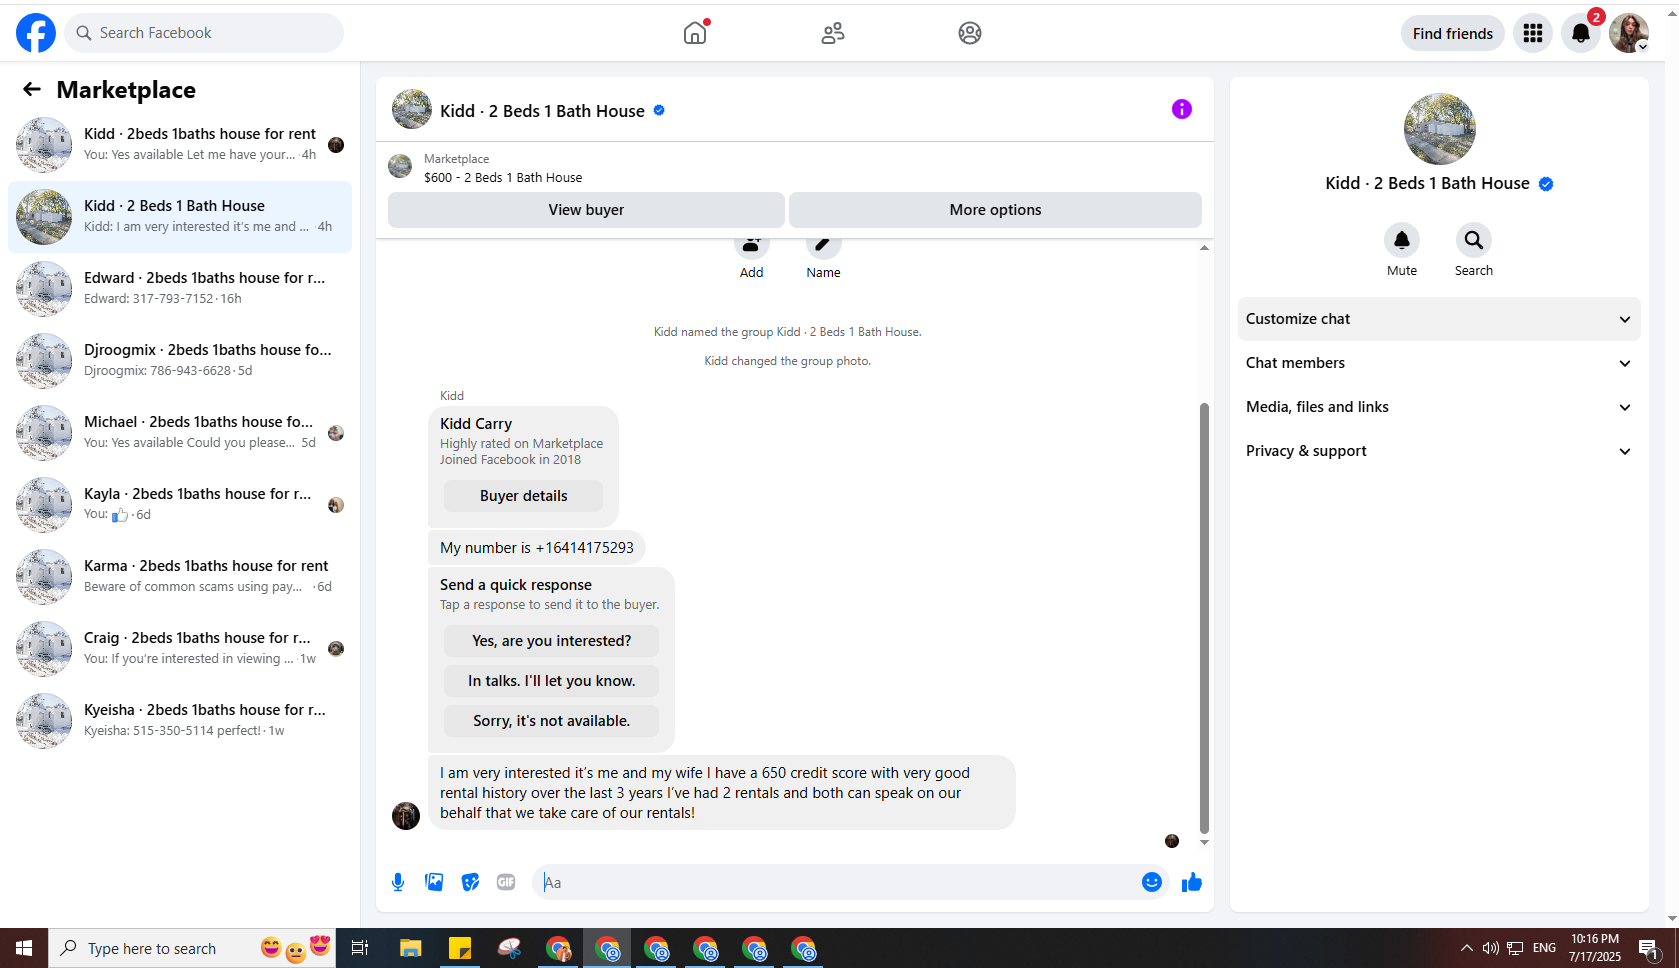Viewport: 1679px width, 968px height.
Task: Open the Groups icon in top navigation
Action: point(970,33)
